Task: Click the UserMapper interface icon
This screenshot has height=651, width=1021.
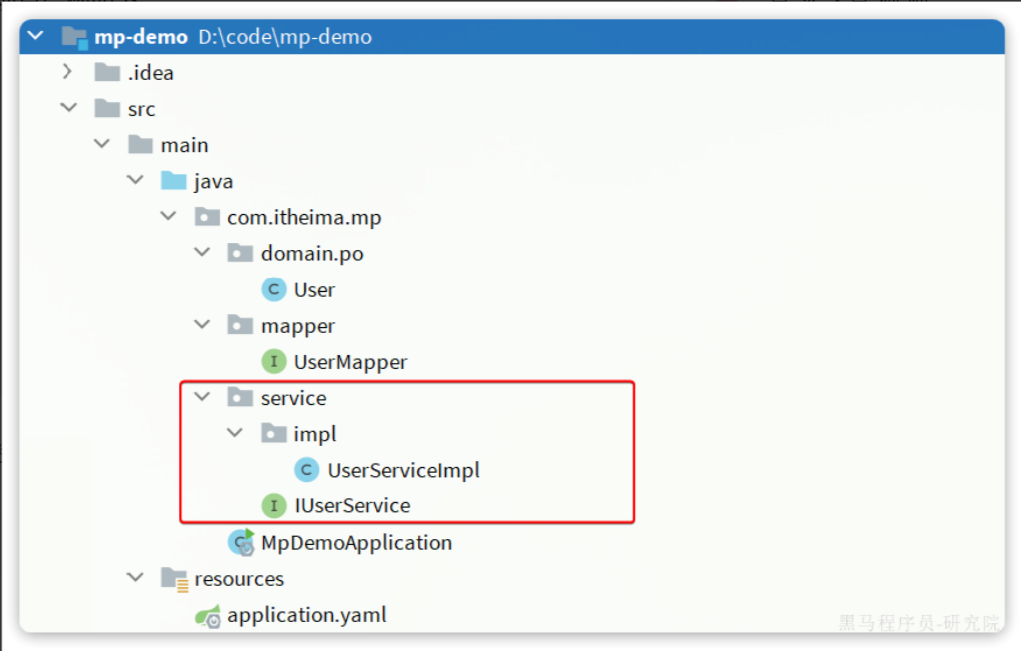Action: click(x=273, y=362)
